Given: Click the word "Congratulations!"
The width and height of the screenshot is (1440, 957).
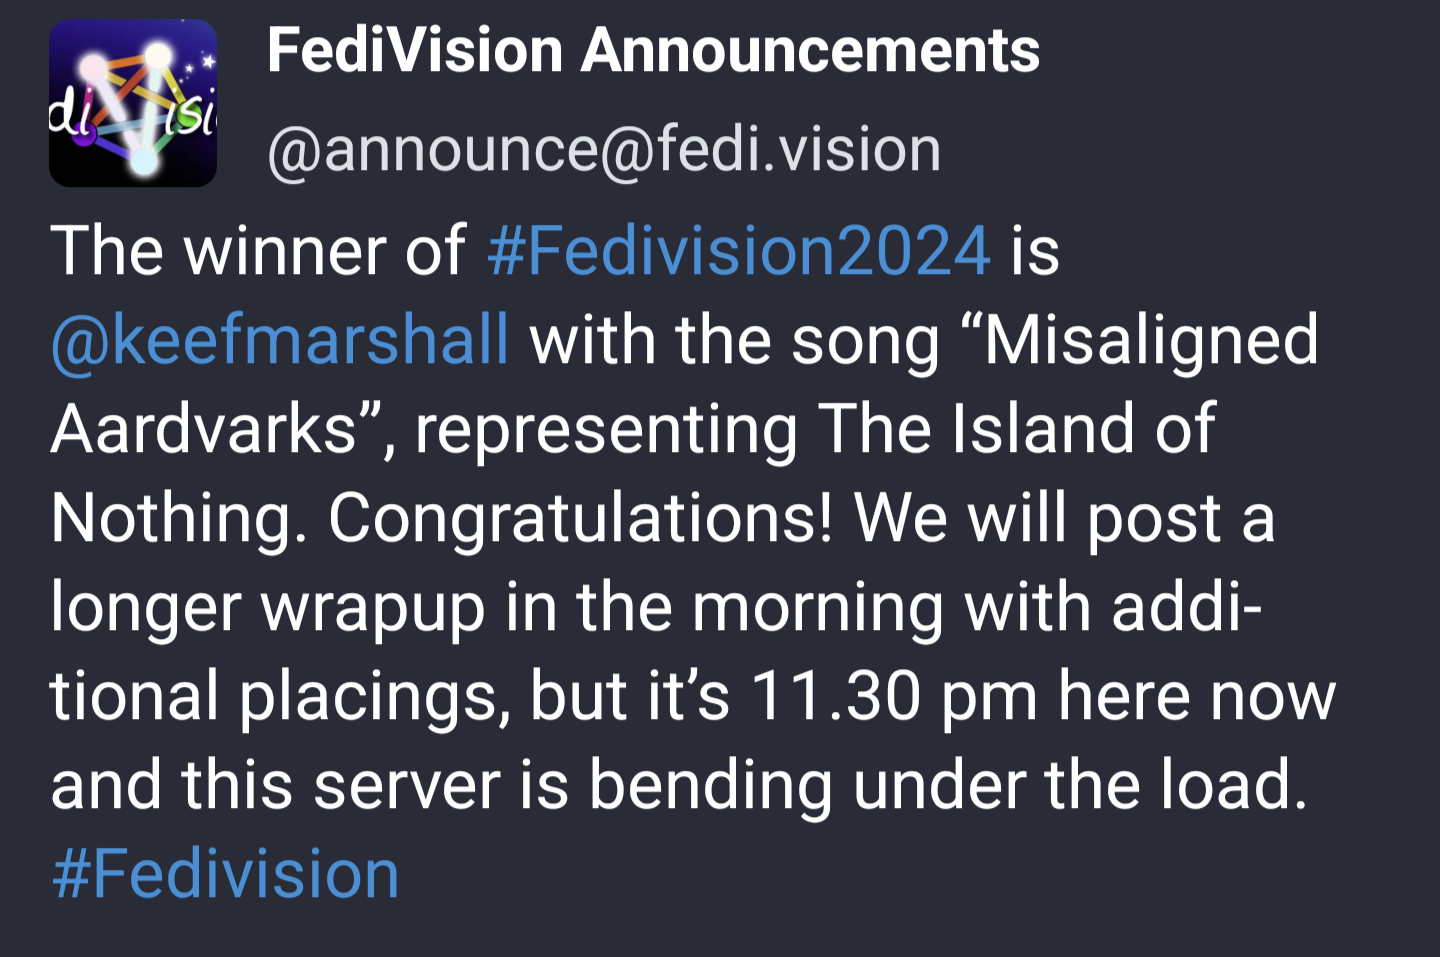Looking at the screenshot, I should click(580, 518).
